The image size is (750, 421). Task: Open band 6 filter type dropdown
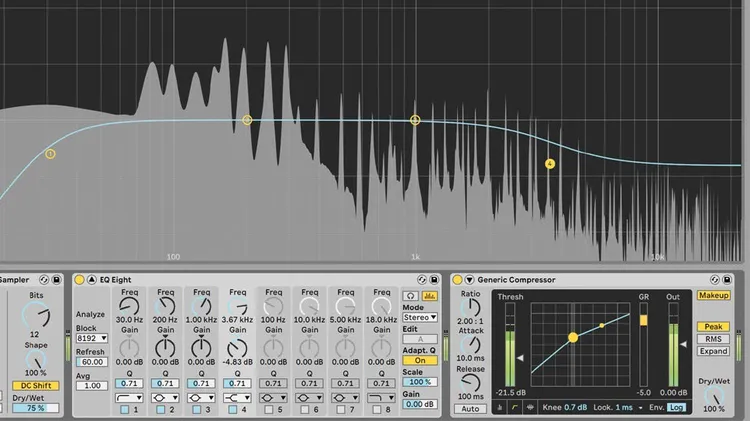tap(309, 398)
